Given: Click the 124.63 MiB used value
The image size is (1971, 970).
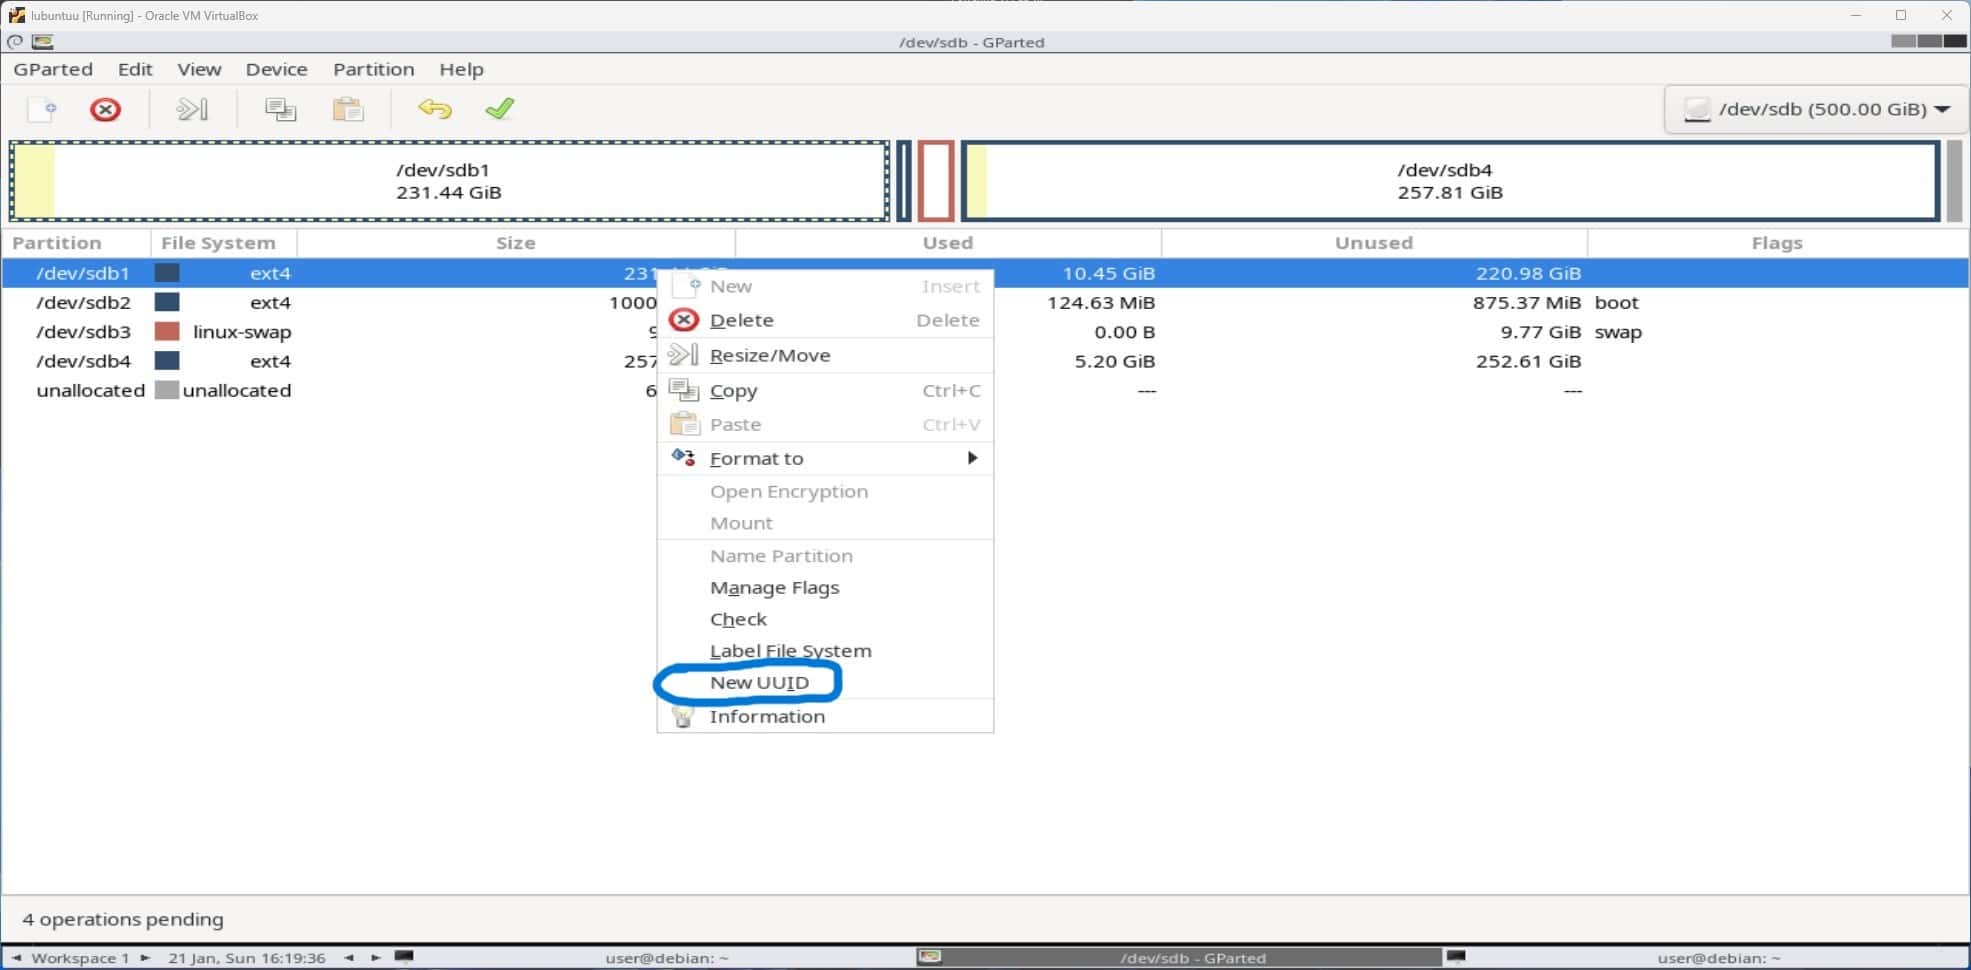Looking at the screenshot, I should point(1101,302).
